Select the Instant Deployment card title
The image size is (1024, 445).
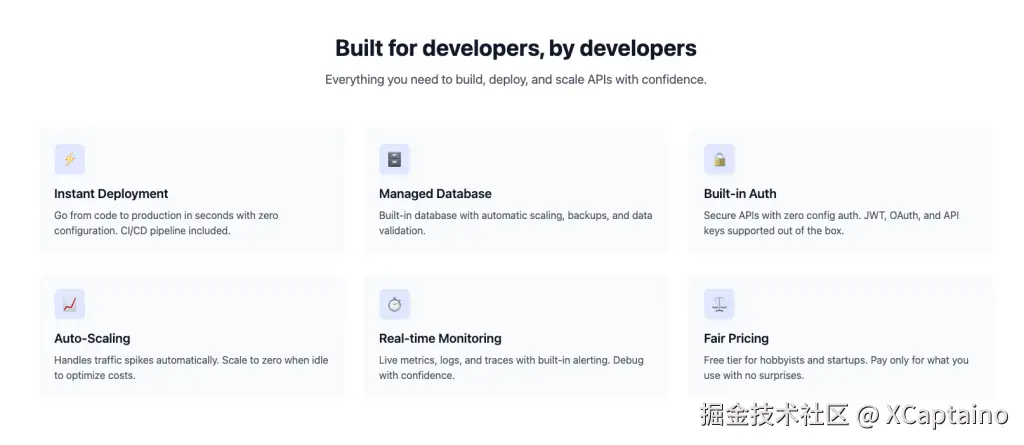click(x=111, y=194)
